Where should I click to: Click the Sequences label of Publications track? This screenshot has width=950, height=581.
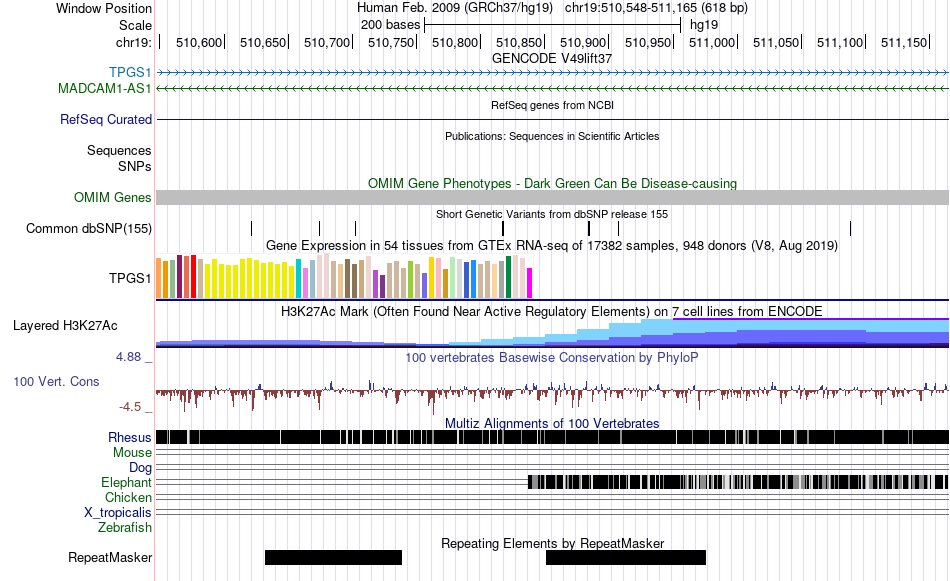(119, 150)
